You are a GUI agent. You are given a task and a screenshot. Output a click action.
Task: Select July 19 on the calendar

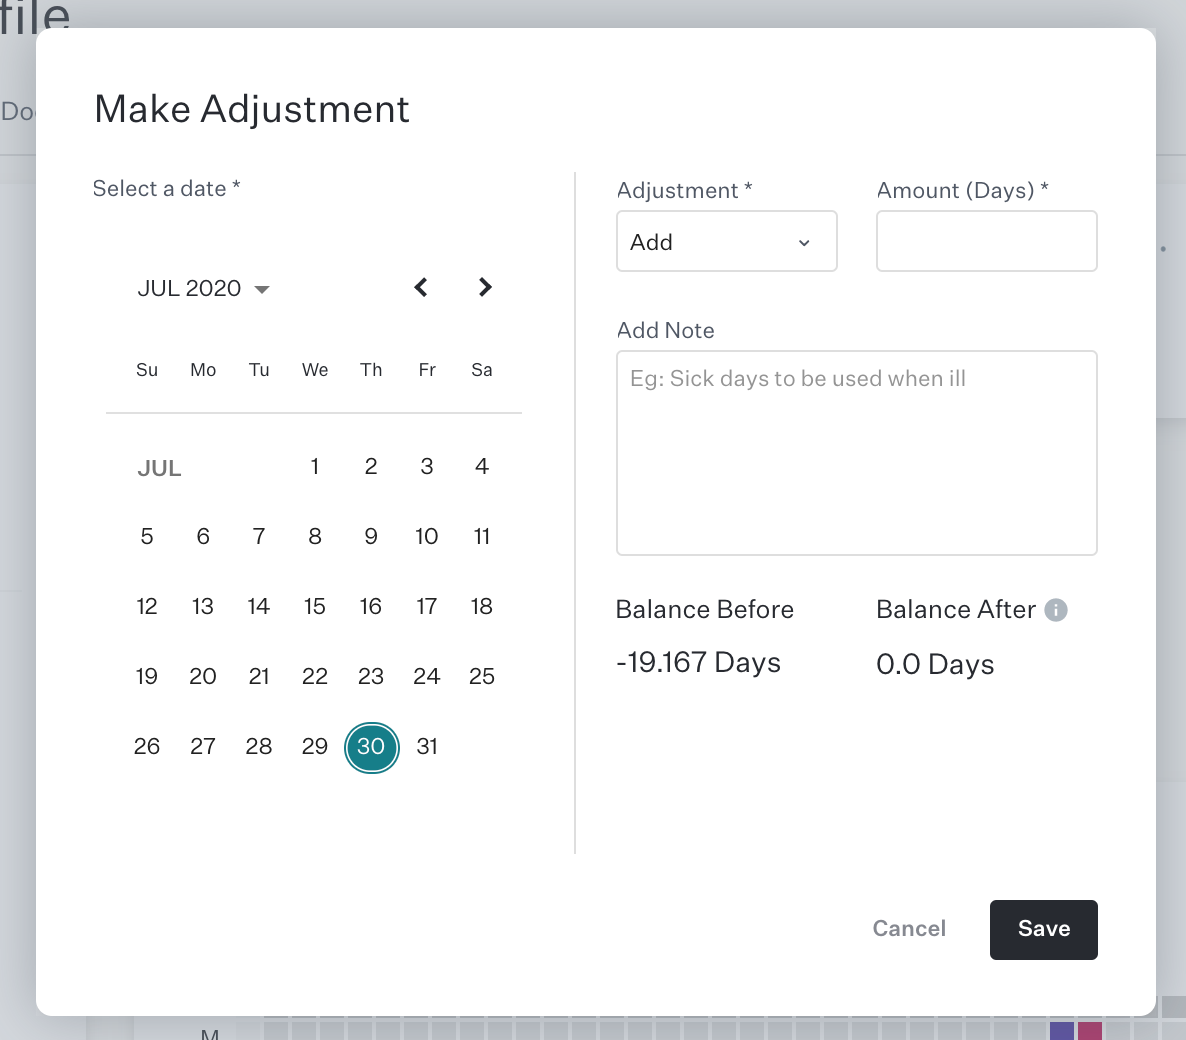147,676
